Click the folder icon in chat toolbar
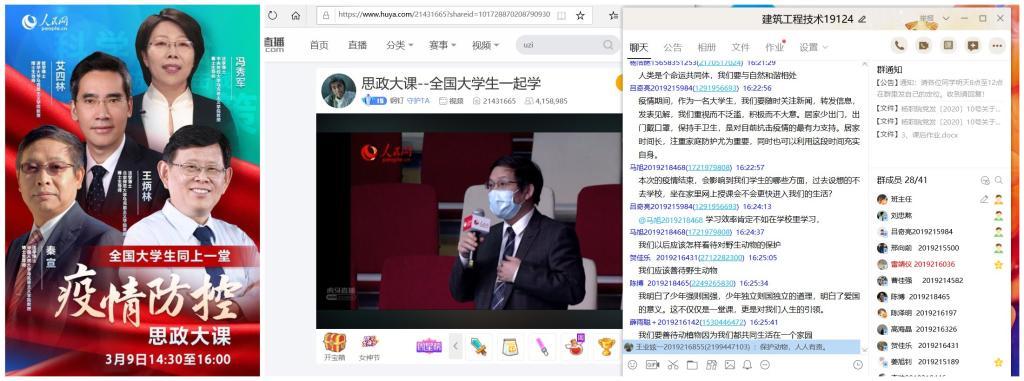This screenshot has height=381, width=1024. point(692,365)
